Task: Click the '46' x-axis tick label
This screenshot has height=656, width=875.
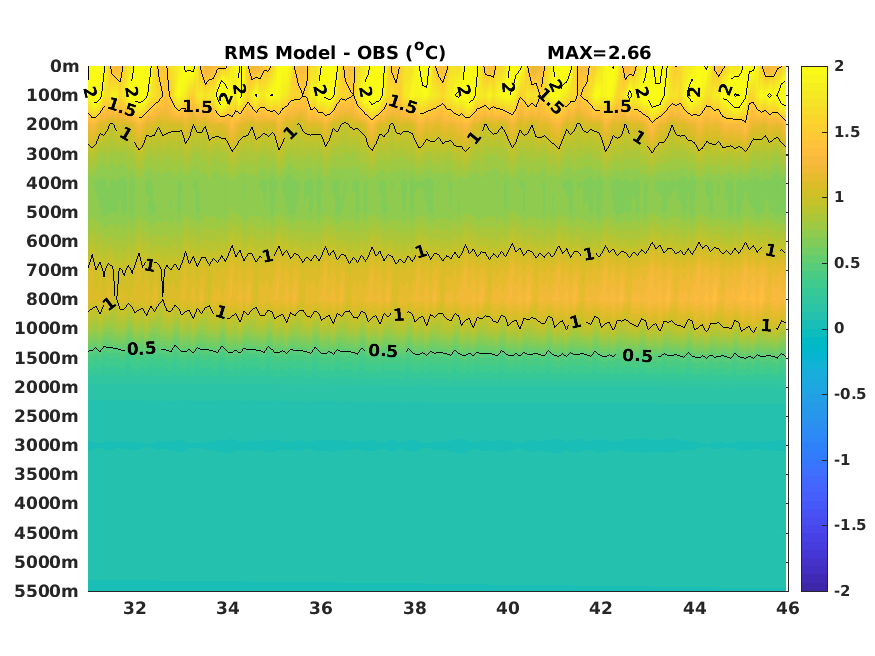Action: click(787, 608)
